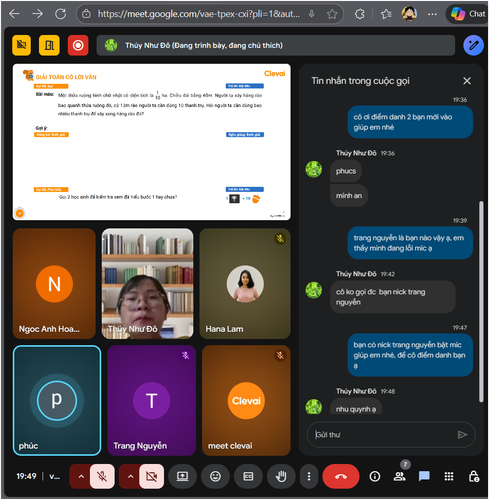Click 'cô ko gọi đc bạn nick trang nguyễn' message
Image resolution: width=489 pixels, height=500 pixels.
point(393,297)
